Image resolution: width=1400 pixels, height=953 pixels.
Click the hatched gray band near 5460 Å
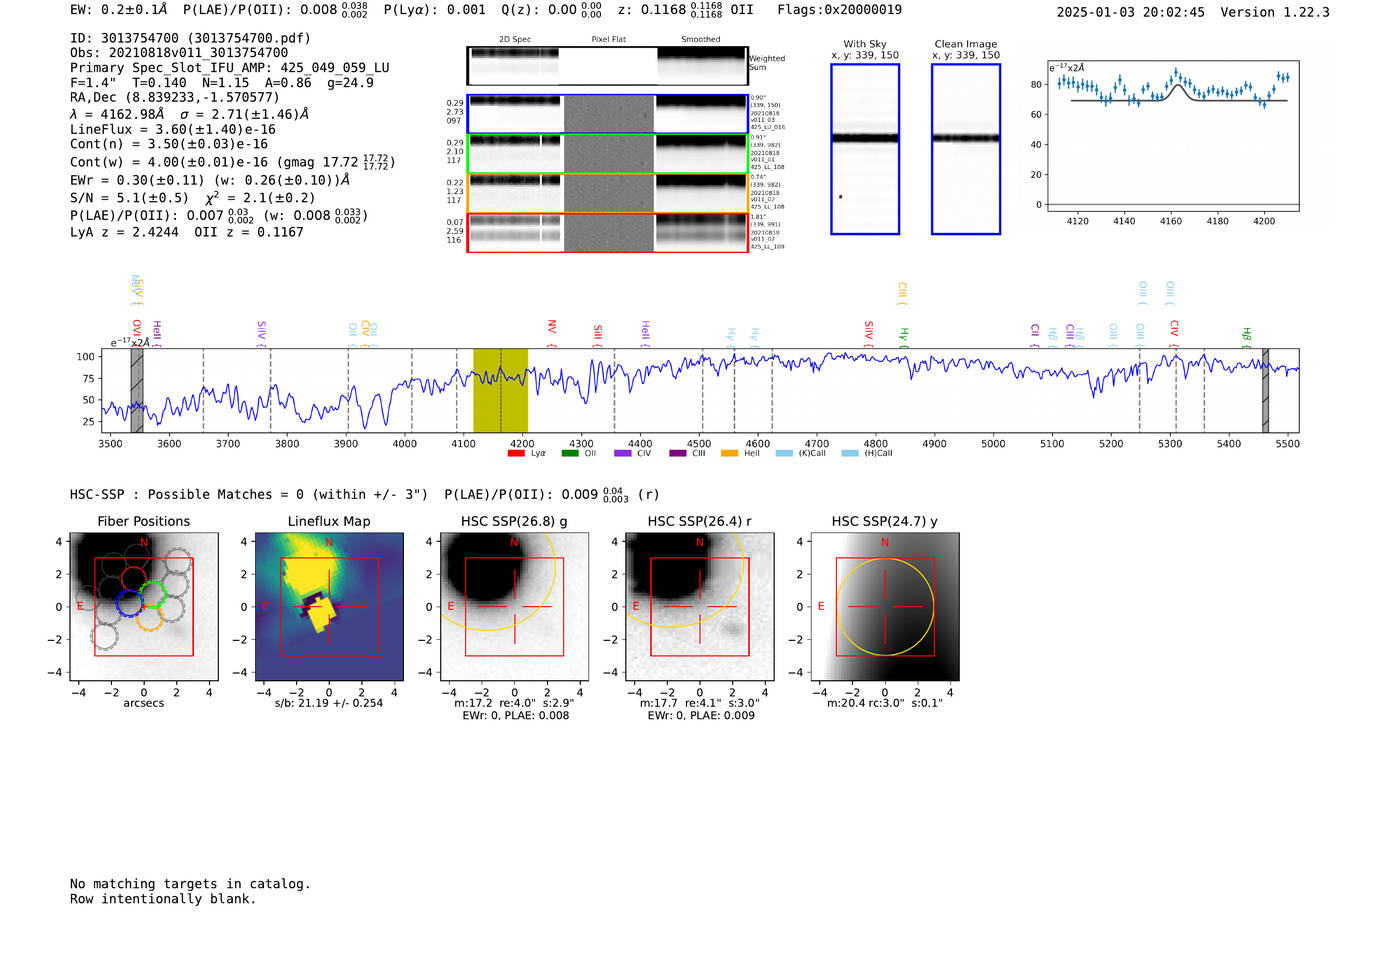tap(1265, 390)
